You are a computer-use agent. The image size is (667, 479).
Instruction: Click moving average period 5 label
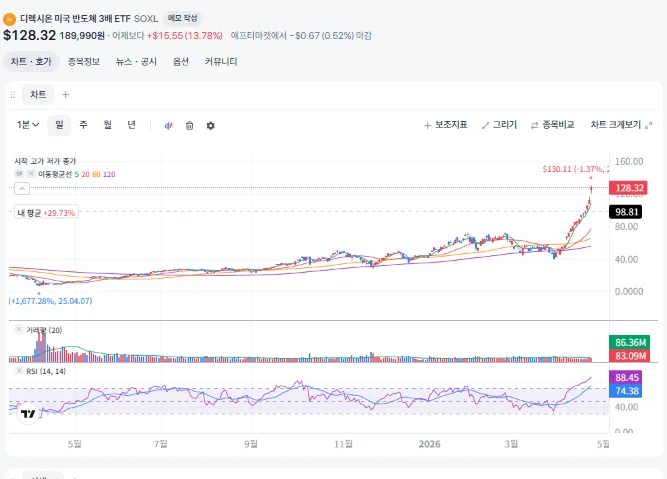click(x=77, y=174)
